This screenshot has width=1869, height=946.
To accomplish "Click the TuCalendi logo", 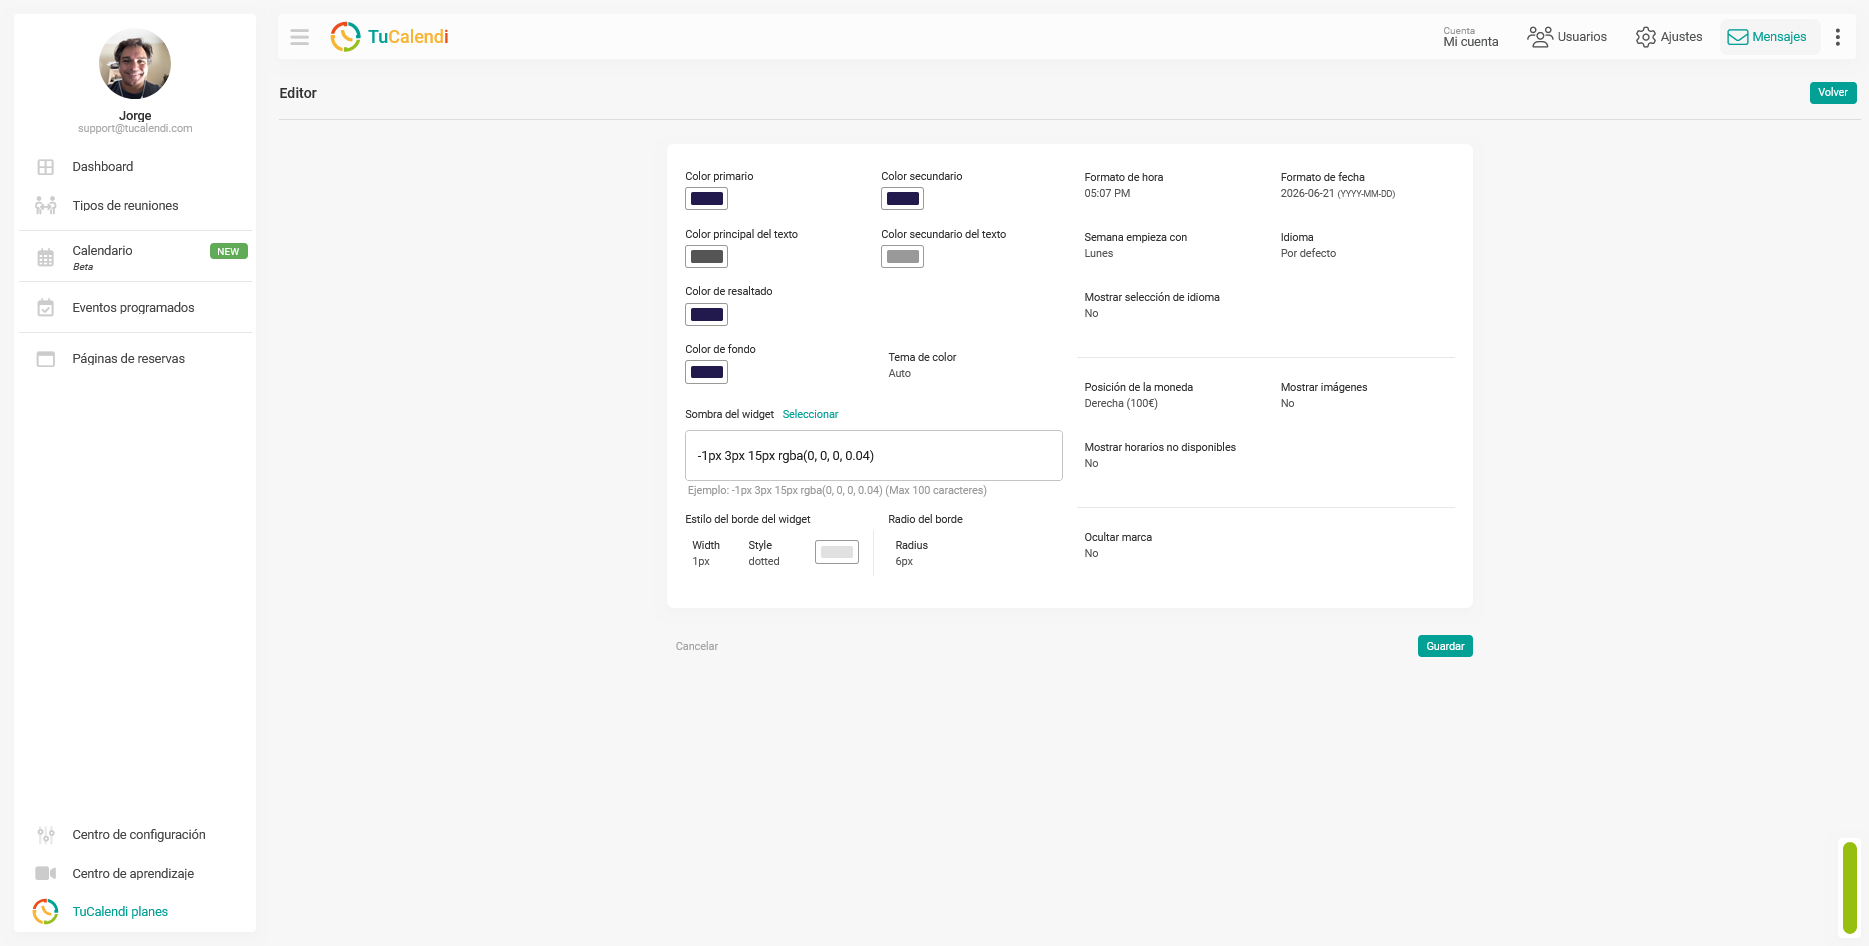I will pyautogui.click(x=389, y=37).
